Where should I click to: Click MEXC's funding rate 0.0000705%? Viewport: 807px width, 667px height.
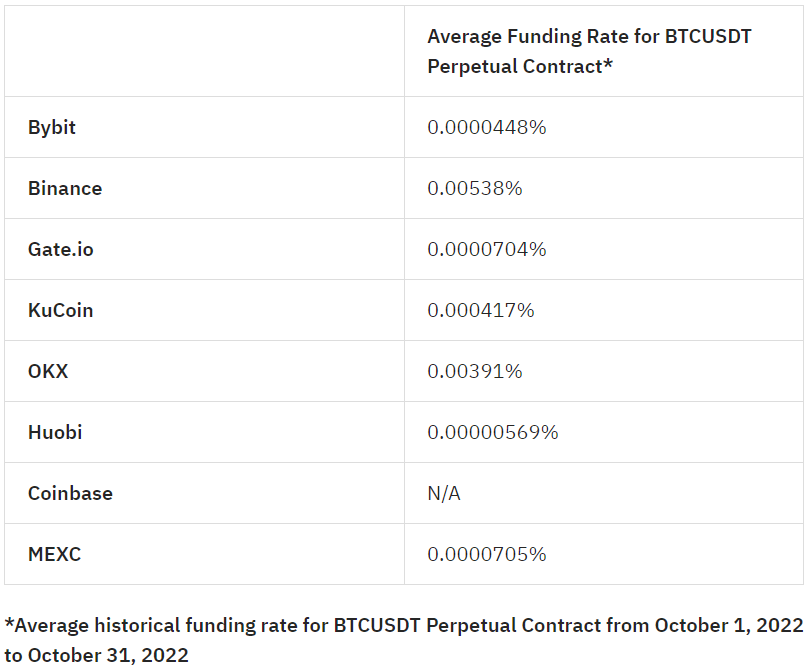click(486, 554)
